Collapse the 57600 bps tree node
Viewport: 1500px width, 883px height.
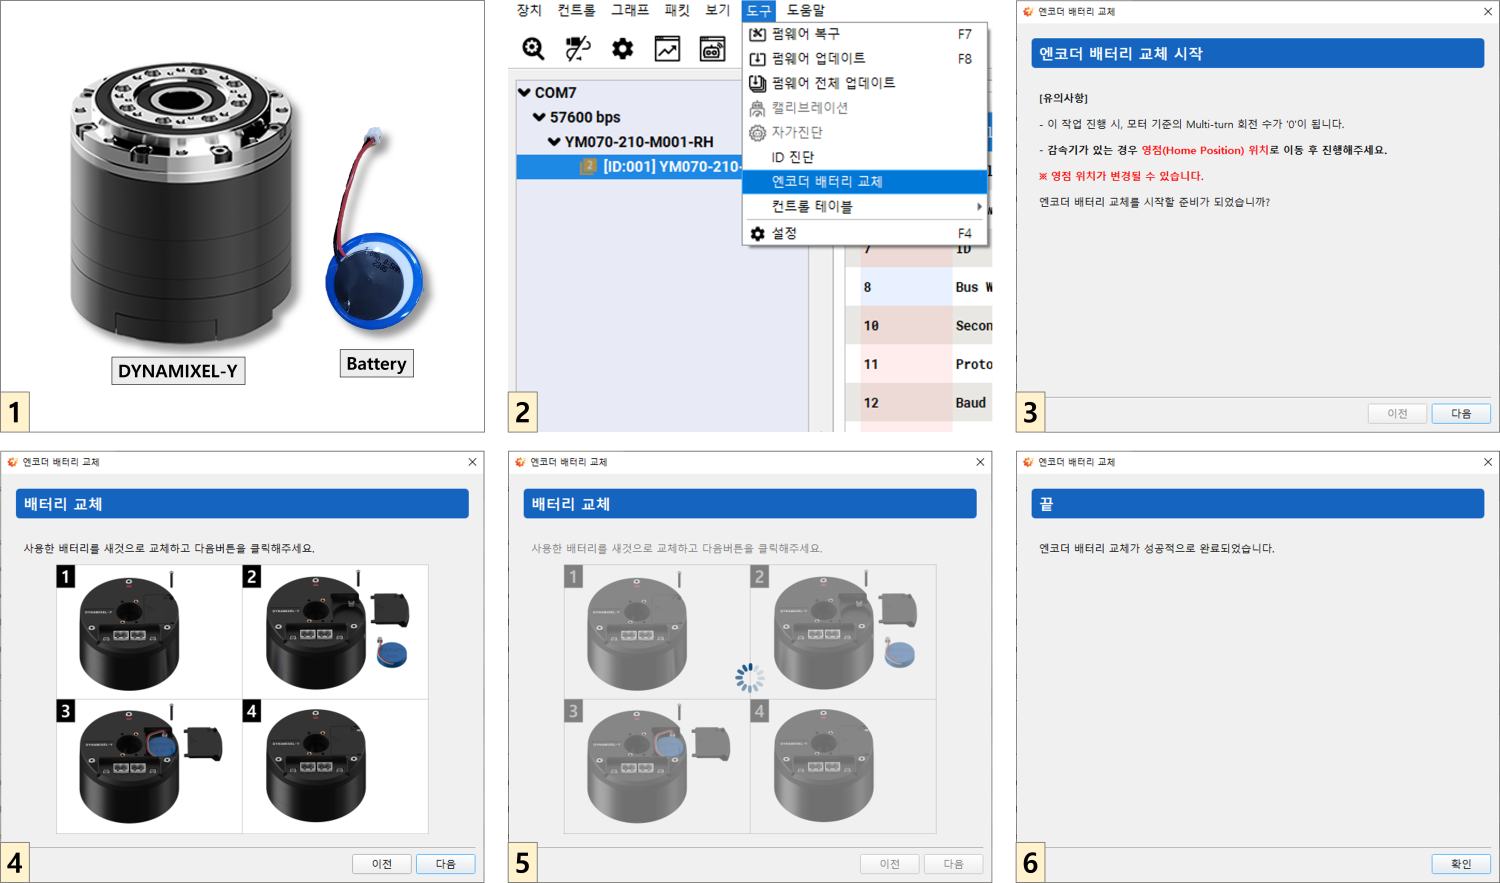click(539, 117)
